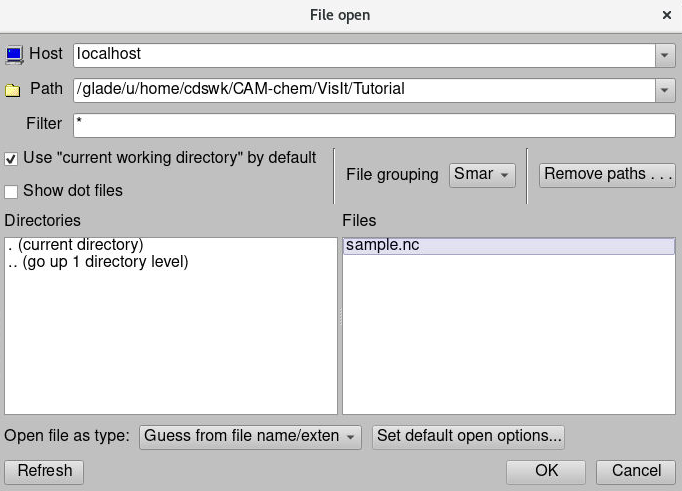The height and width of the screenshot is (491, 682).
Task: Uncheck 'Use current working directory by default'
Action: pos(11,159)
